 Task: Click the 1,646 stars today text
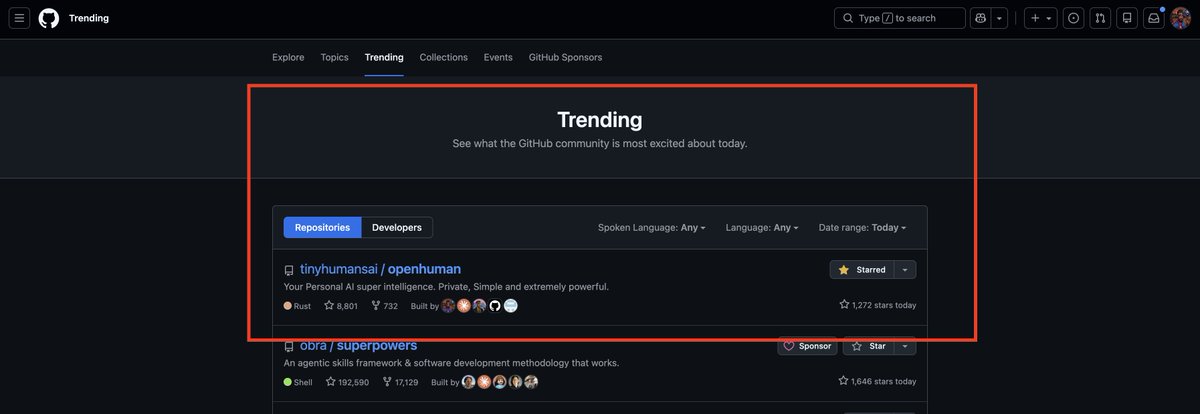point(877,381)
